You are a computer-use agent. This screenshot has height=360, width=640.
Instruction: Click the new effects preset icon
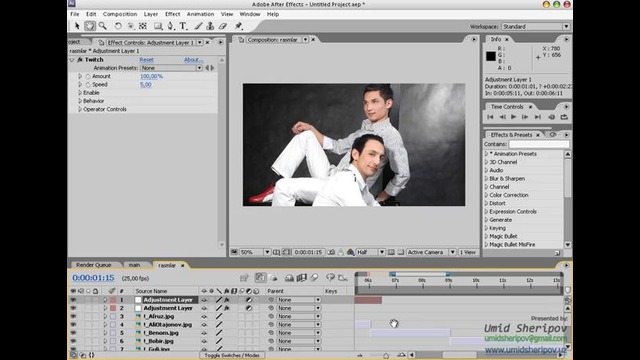click(x=557, y=253)
